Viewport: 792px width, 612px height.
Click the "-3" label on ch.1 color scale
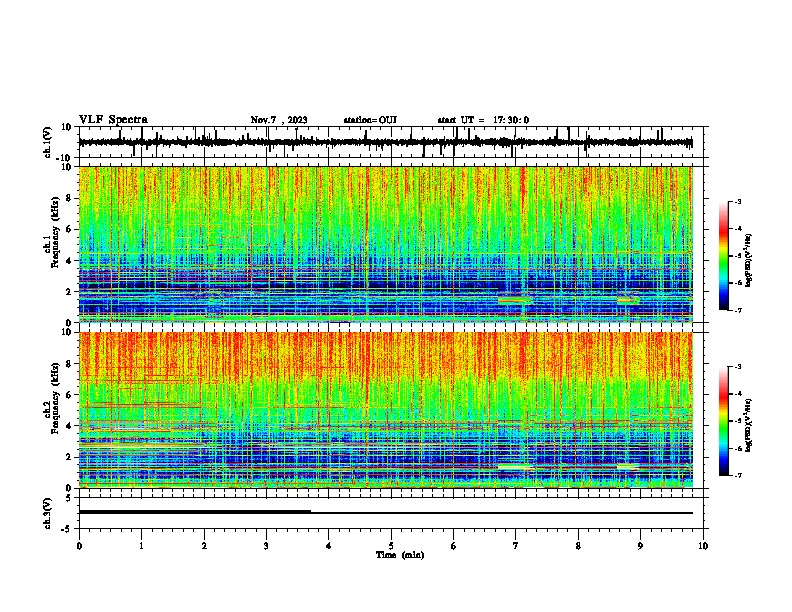[x=737, y=202]
